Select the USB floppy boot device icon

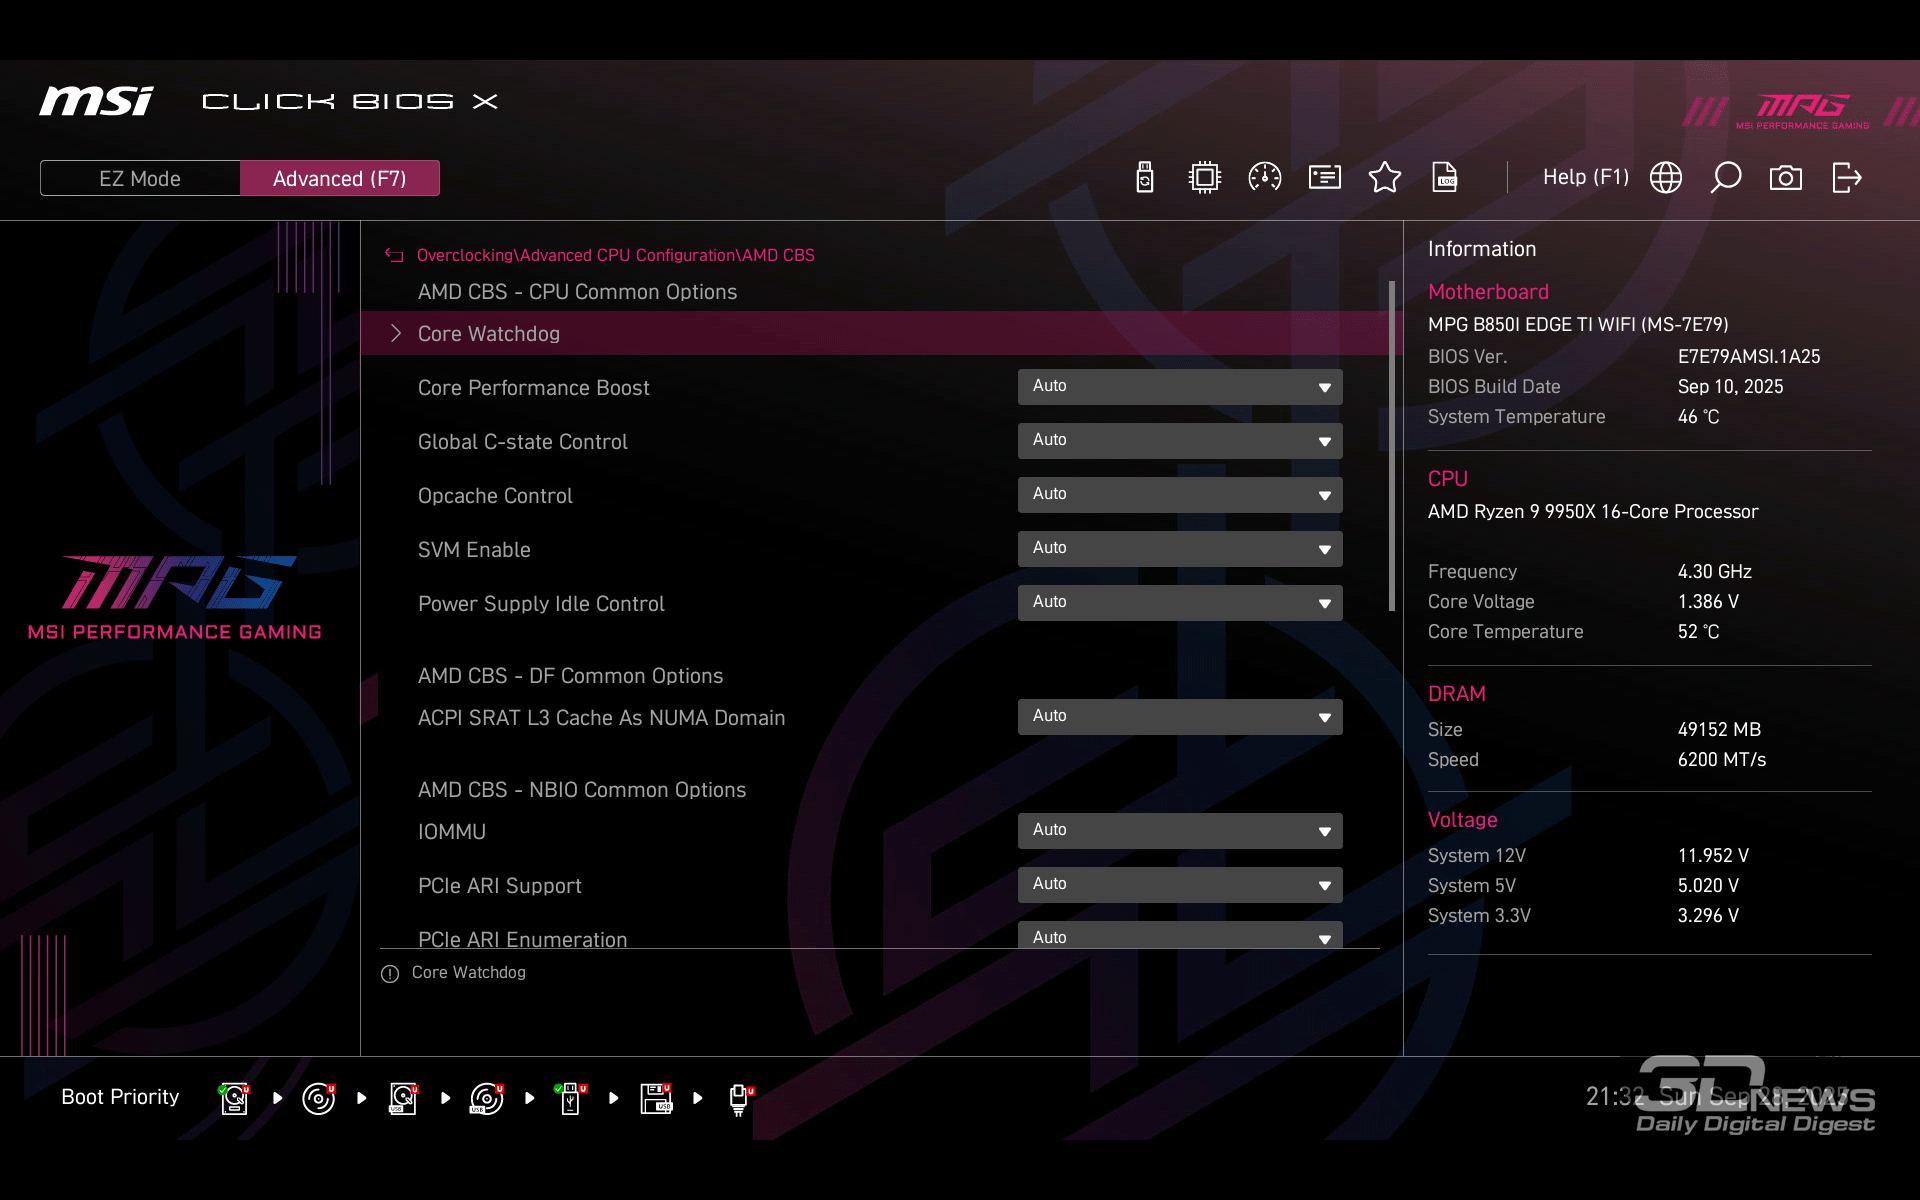656,1098
